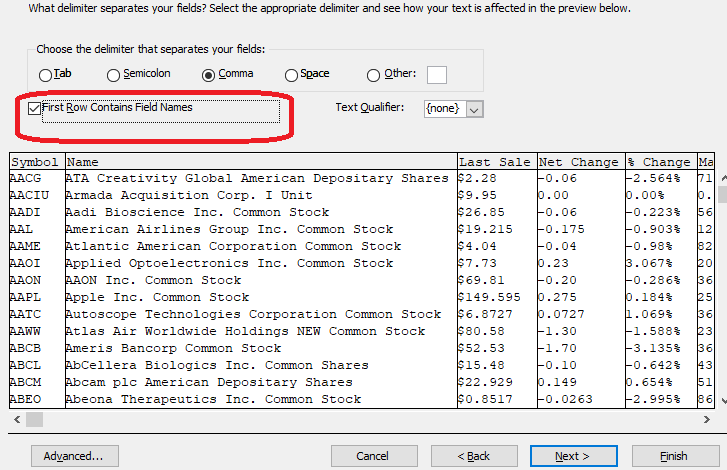
Task: Click 'AbCellera Biologics Inc. Common Shares' cell
Action: [x=261, y=365]
